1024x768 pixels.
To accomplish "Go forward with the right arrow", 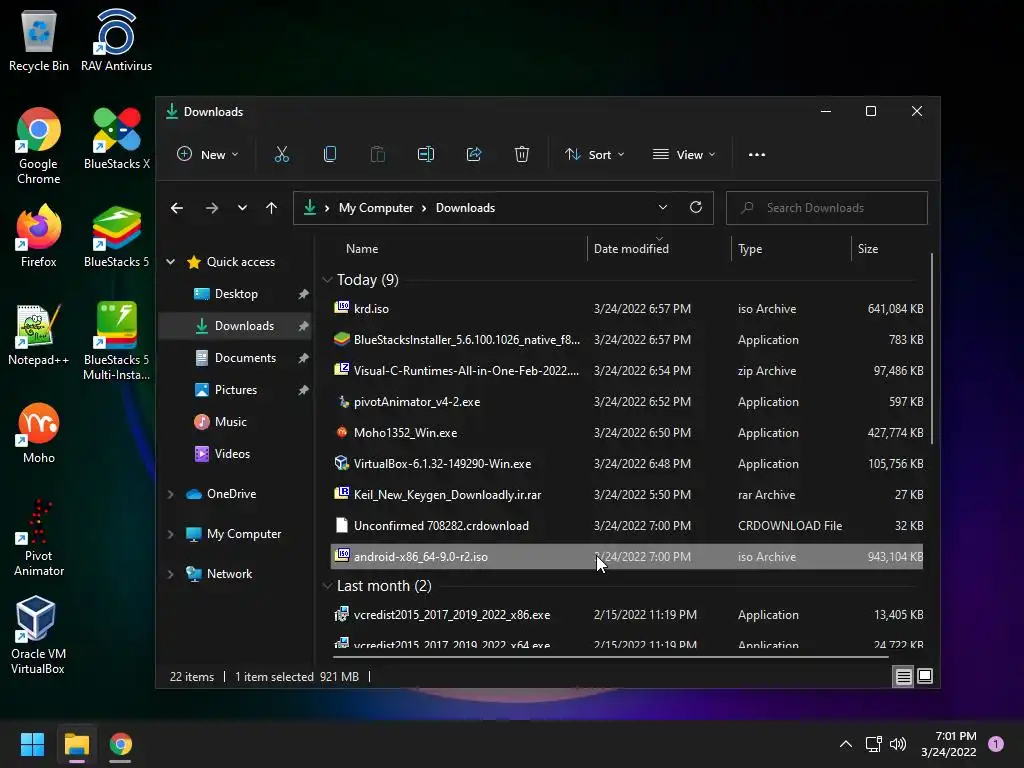I will pos(212,208).
